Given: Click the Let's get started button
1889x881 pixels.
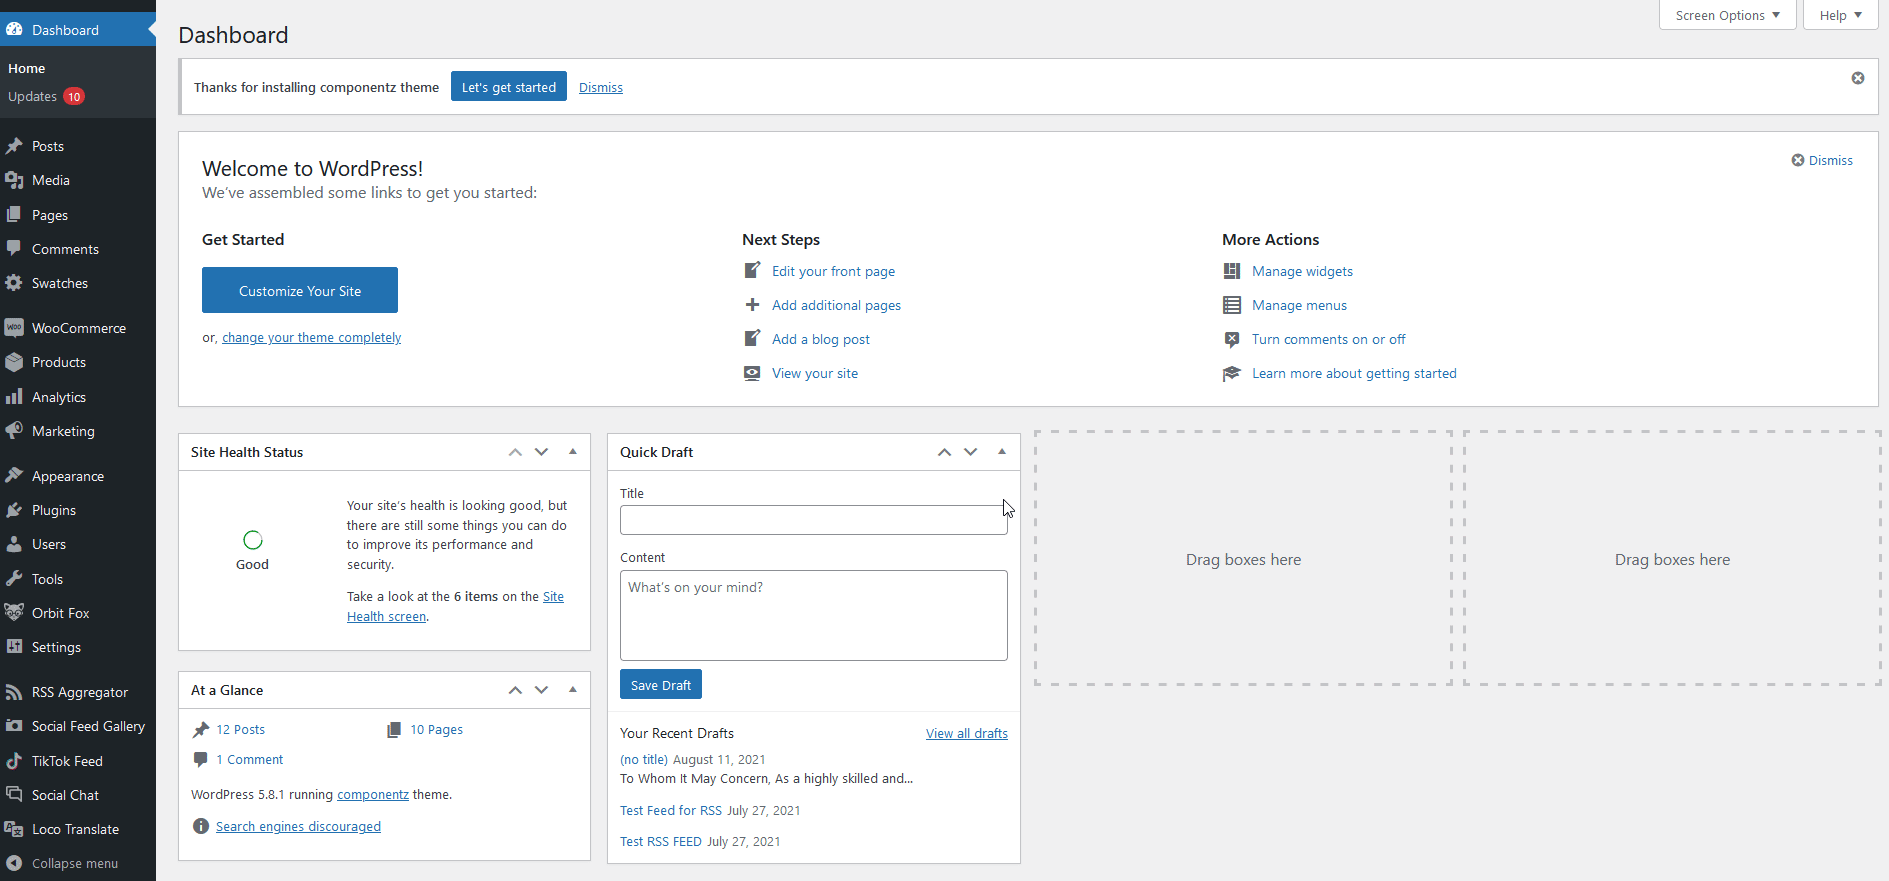Looking at the screenshot, I should click(x=509, y=87).
